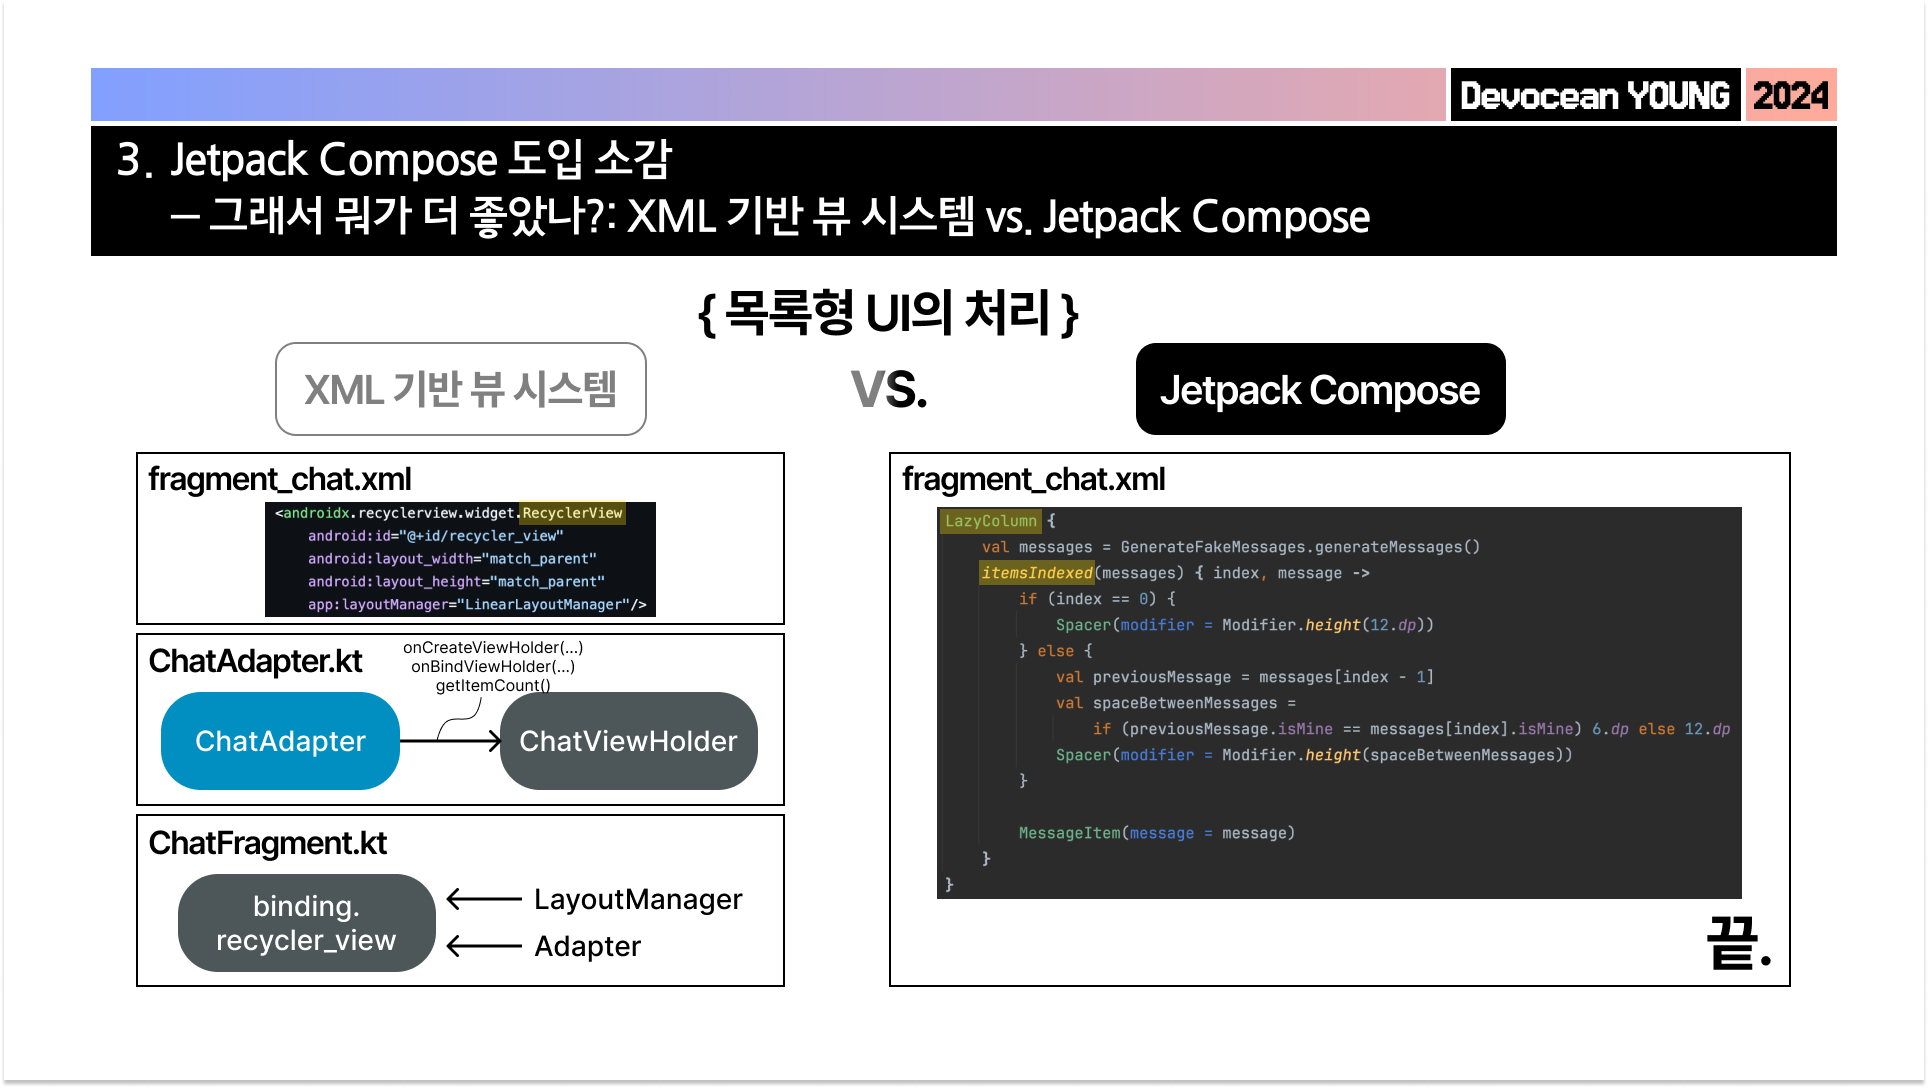Click the "val spaceBetweenMessages =" line
This screenshot has height=1088, width=1928.
pyautogui.click(x=1176, y=703)
